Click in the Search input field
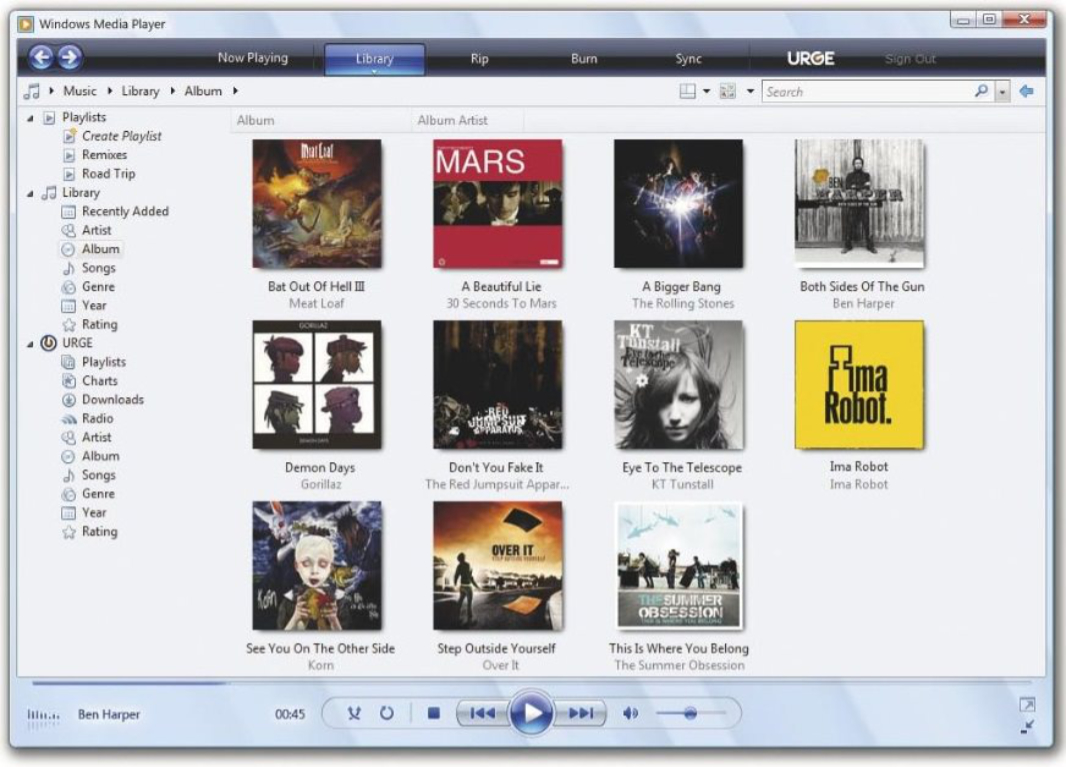Image resolution: width=1066 pixels, height=767 pixels. pyautogui.click(x=868, y=91)
